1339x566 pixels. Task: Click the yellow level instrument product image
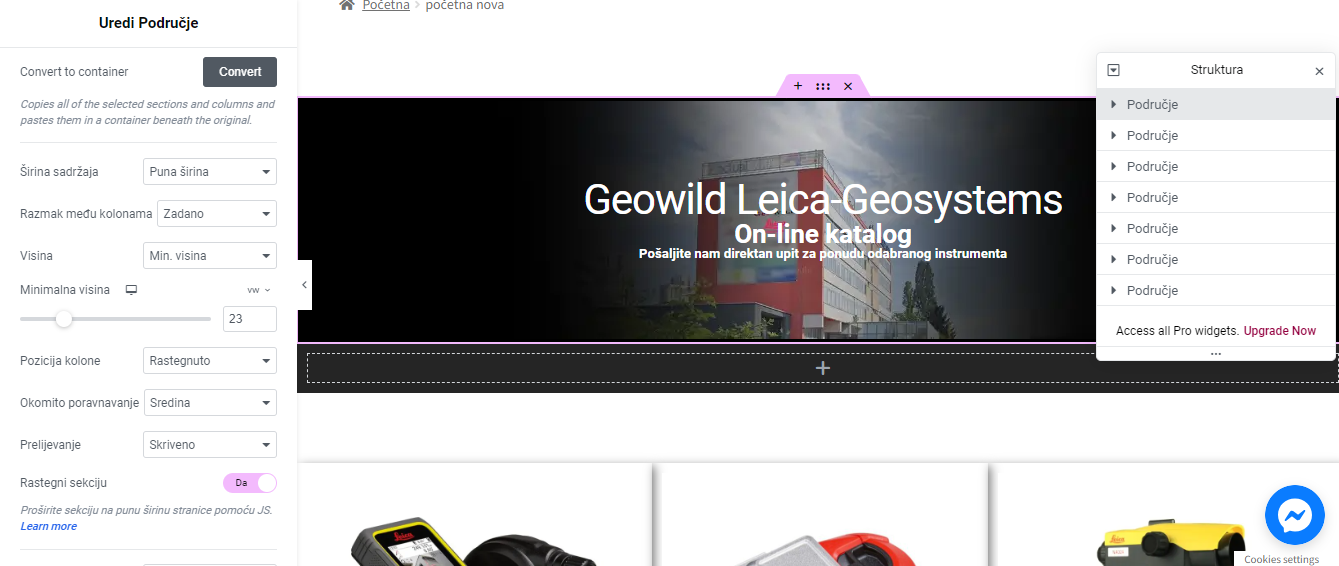coord(1172,541)
